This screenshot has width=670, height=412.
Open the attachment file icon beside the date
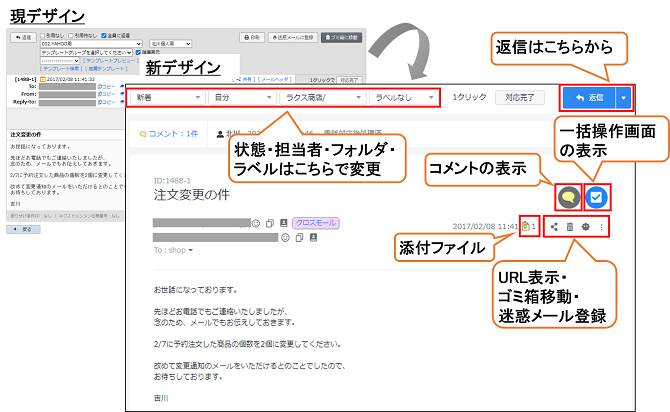pos(526,226)
